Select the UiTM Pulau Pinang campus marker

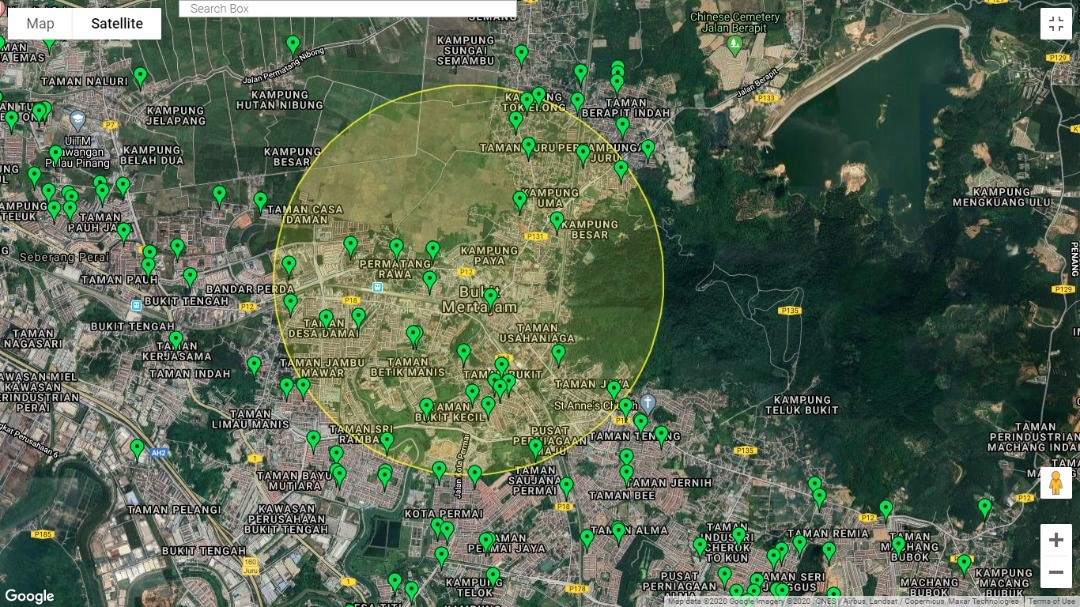click(x=76, y=117)
